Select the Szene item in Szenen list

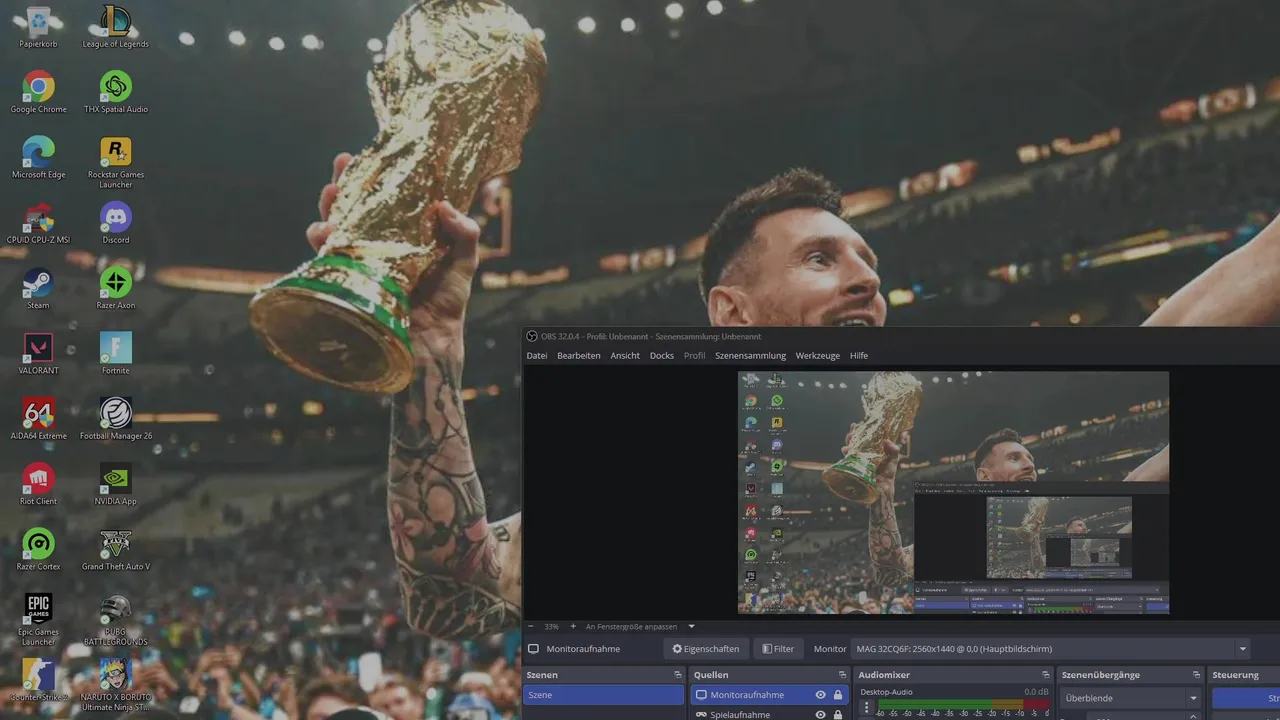pyautogui.click(x=604, y=695)
